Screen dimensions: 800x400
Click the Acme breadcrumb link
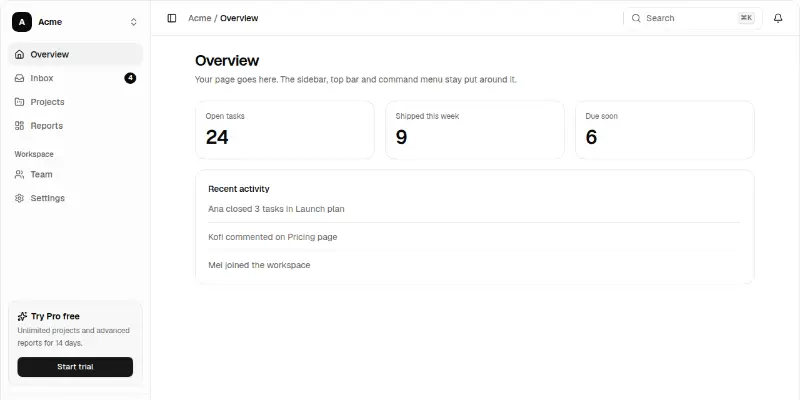(199, 18)
